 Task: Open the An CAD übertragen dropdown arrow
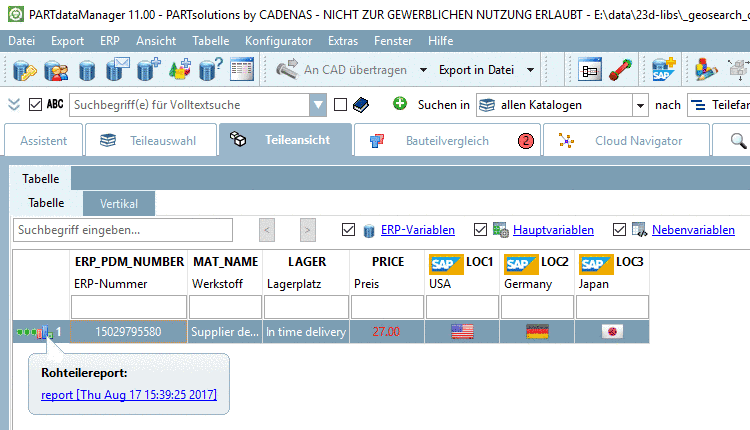tap(423, 70)
